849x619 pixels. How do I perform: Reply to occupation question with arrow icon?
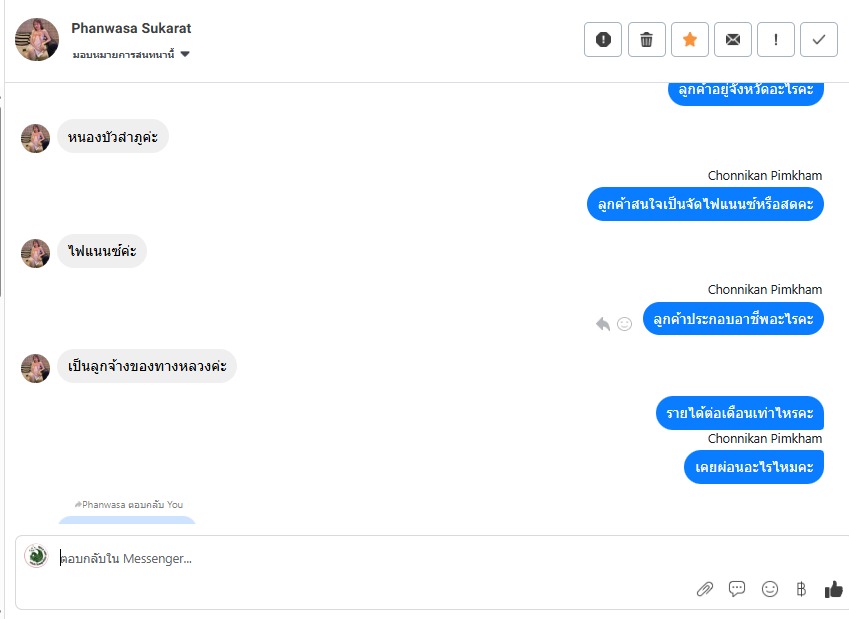(603, 324)
